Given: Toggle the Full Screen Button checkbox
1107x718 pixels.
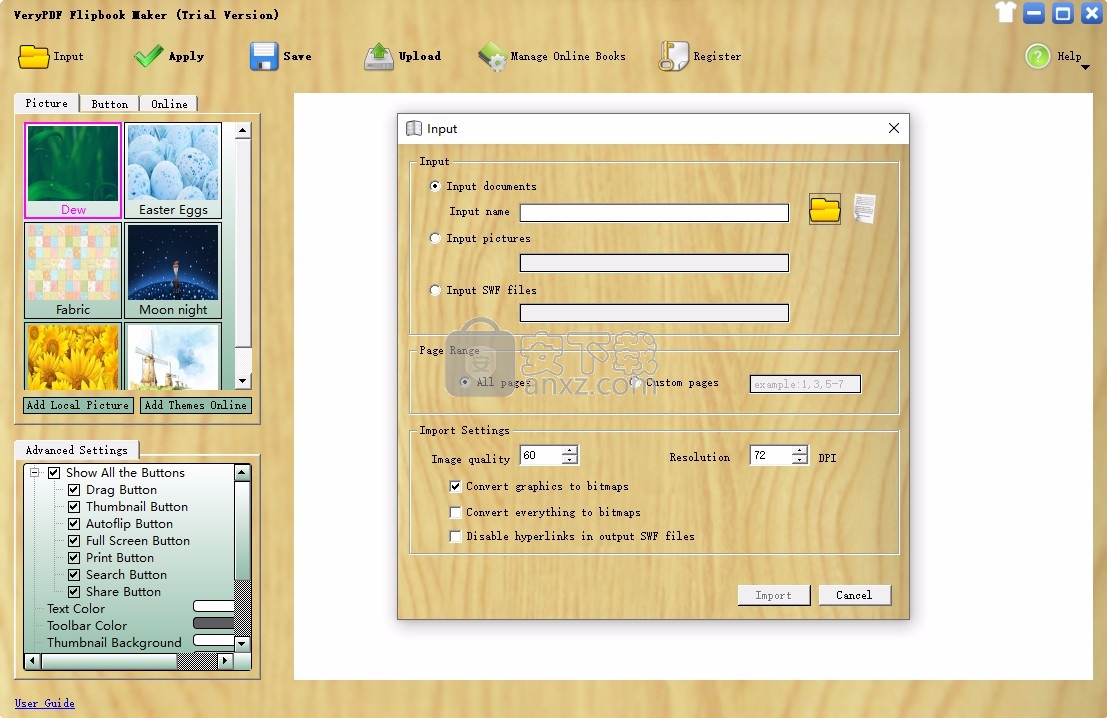Looking at the screenshot, I should point(73,541).
